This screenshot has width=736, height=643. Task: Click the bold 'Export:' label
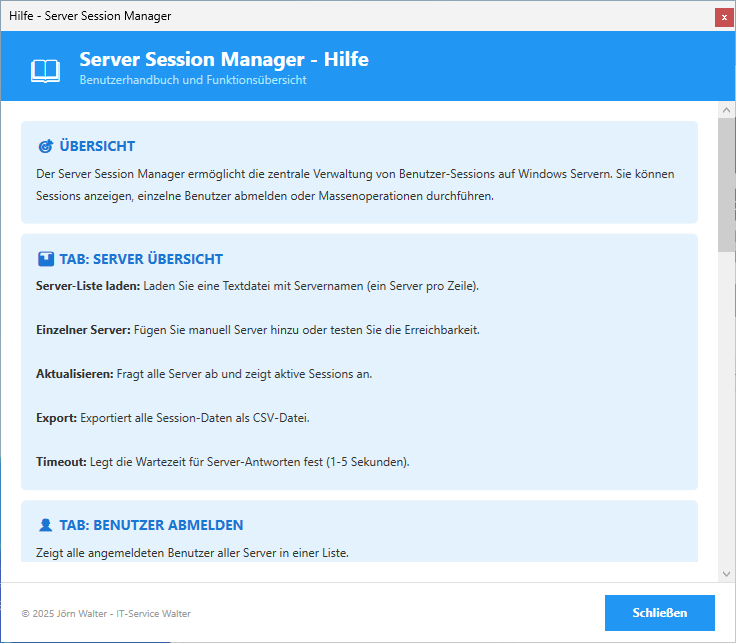pos(56,418)
